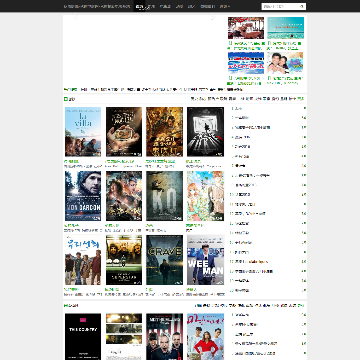Open the poster showing hands holding a card

pos(124,132)
